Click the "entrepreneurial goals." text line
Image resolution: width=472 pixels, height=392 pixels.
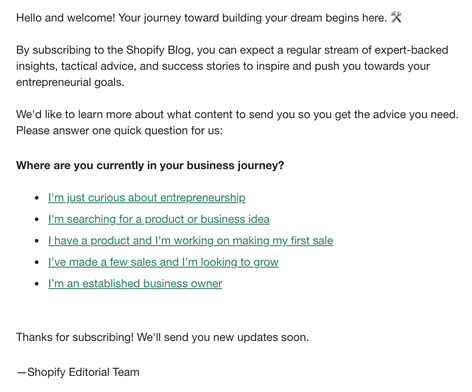[70, 82]
